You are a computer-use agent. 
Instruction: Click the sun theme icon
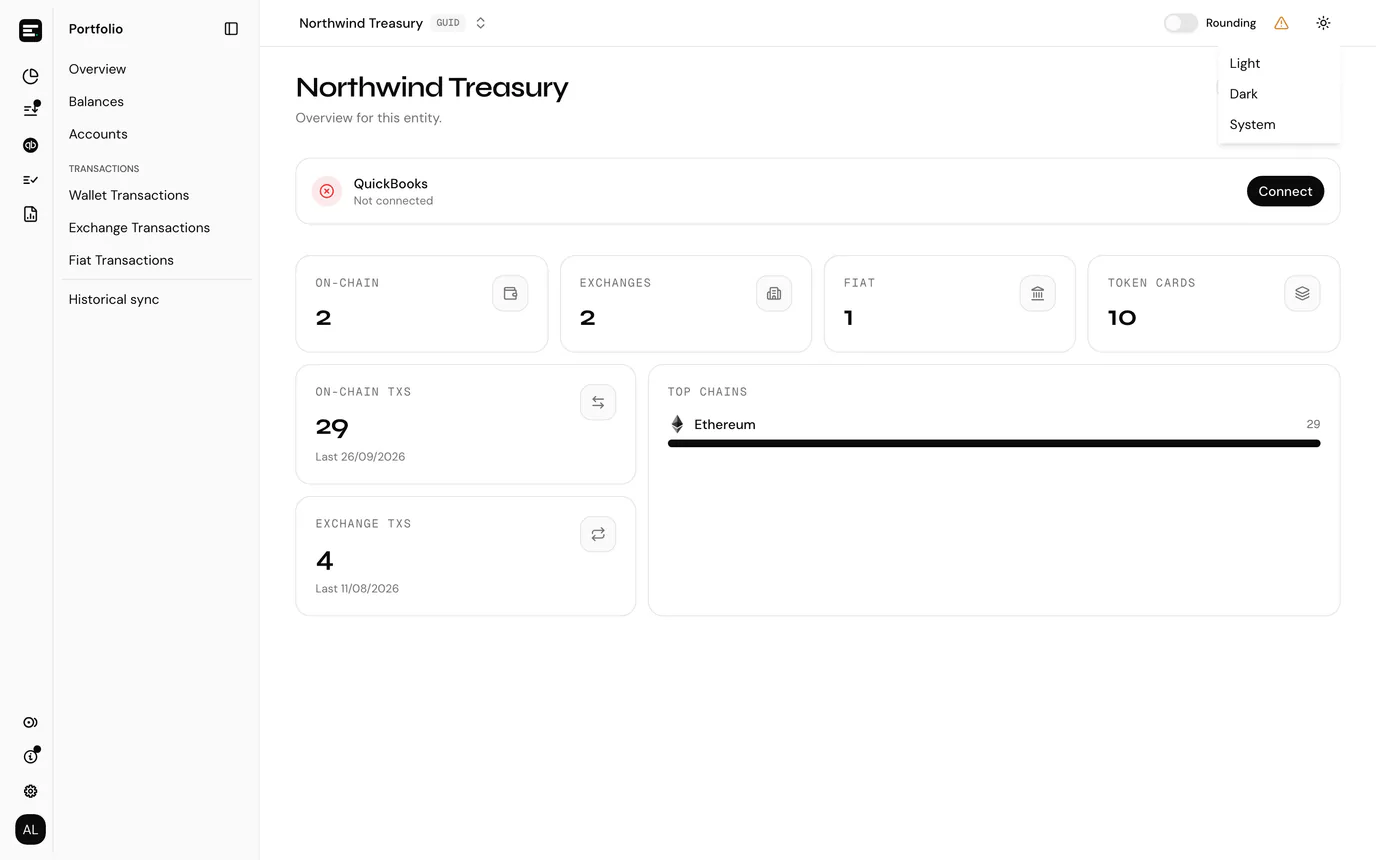1323,23
